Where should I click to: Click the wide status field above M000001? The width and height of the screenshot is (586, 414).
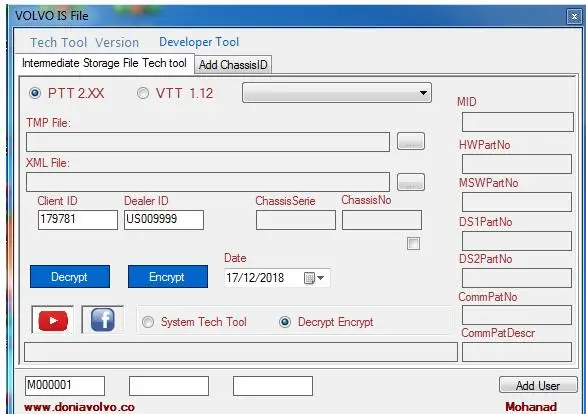tap(241, 352)
